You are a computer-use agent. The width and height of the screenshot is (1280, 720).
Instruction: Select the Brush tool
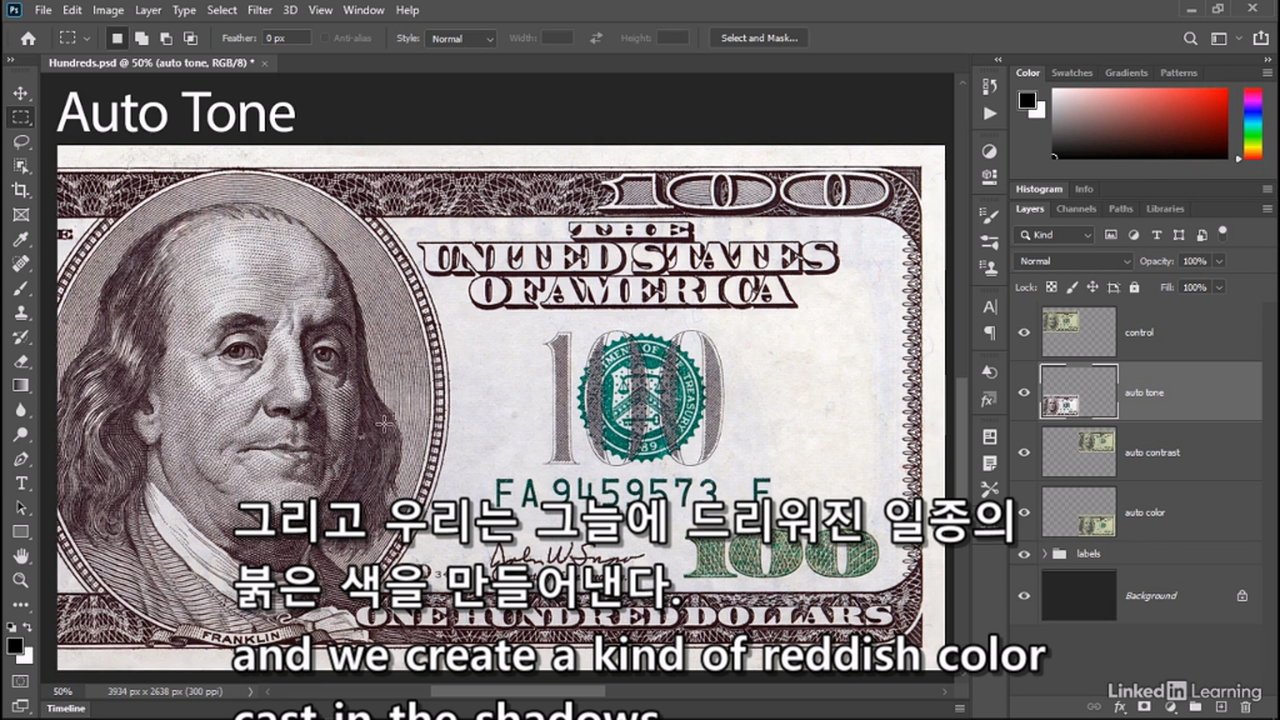[x=21, y=288]
